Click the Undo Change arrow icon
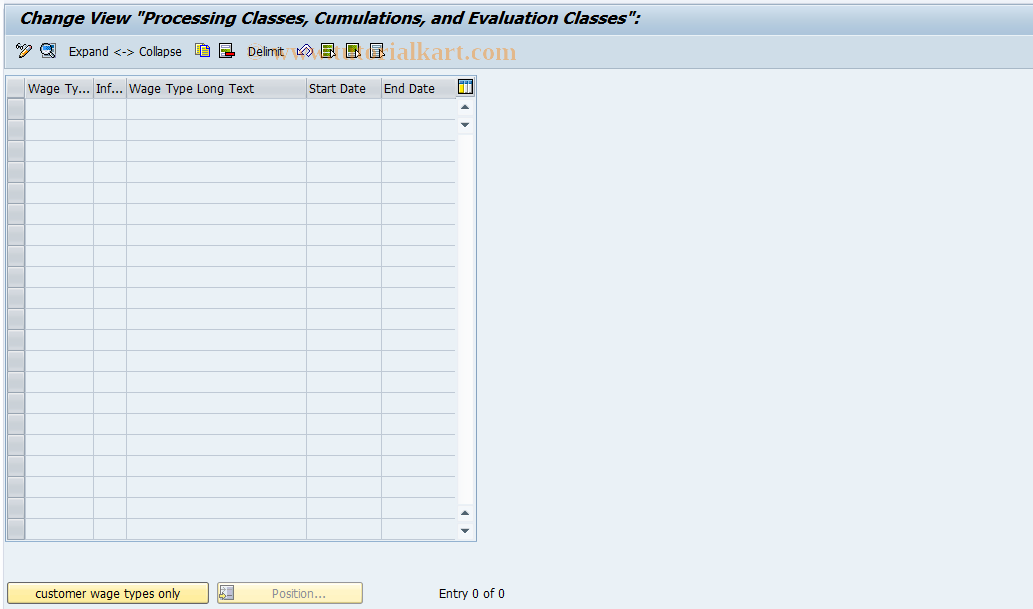This screenshot has height=609, width=1033. 304,51
